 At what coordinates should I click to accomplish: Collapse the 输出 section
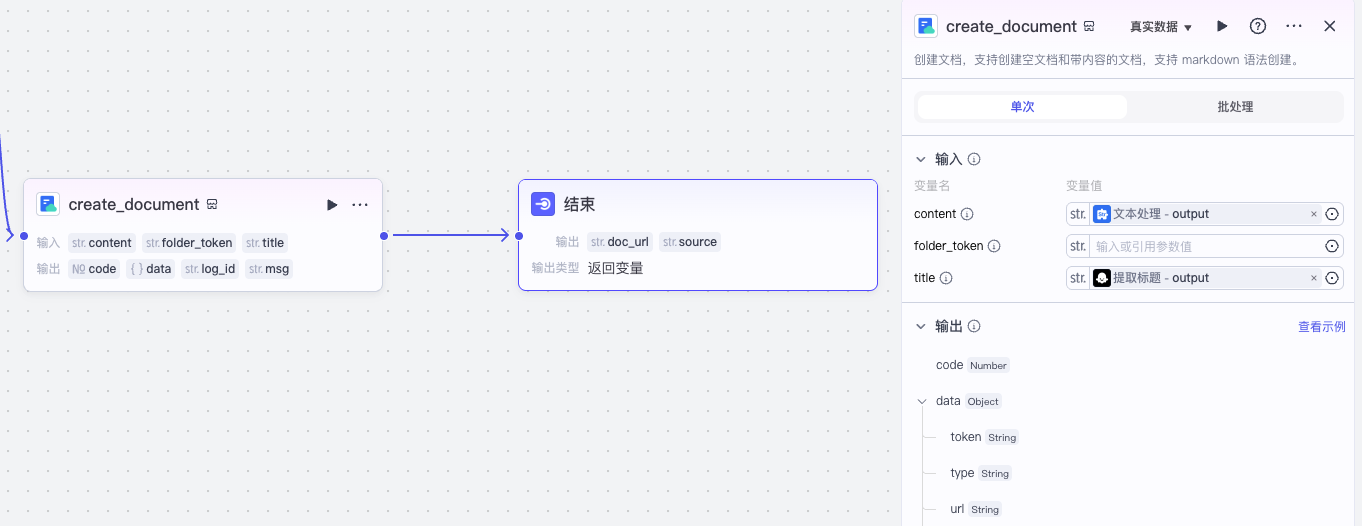pos(921,326)
